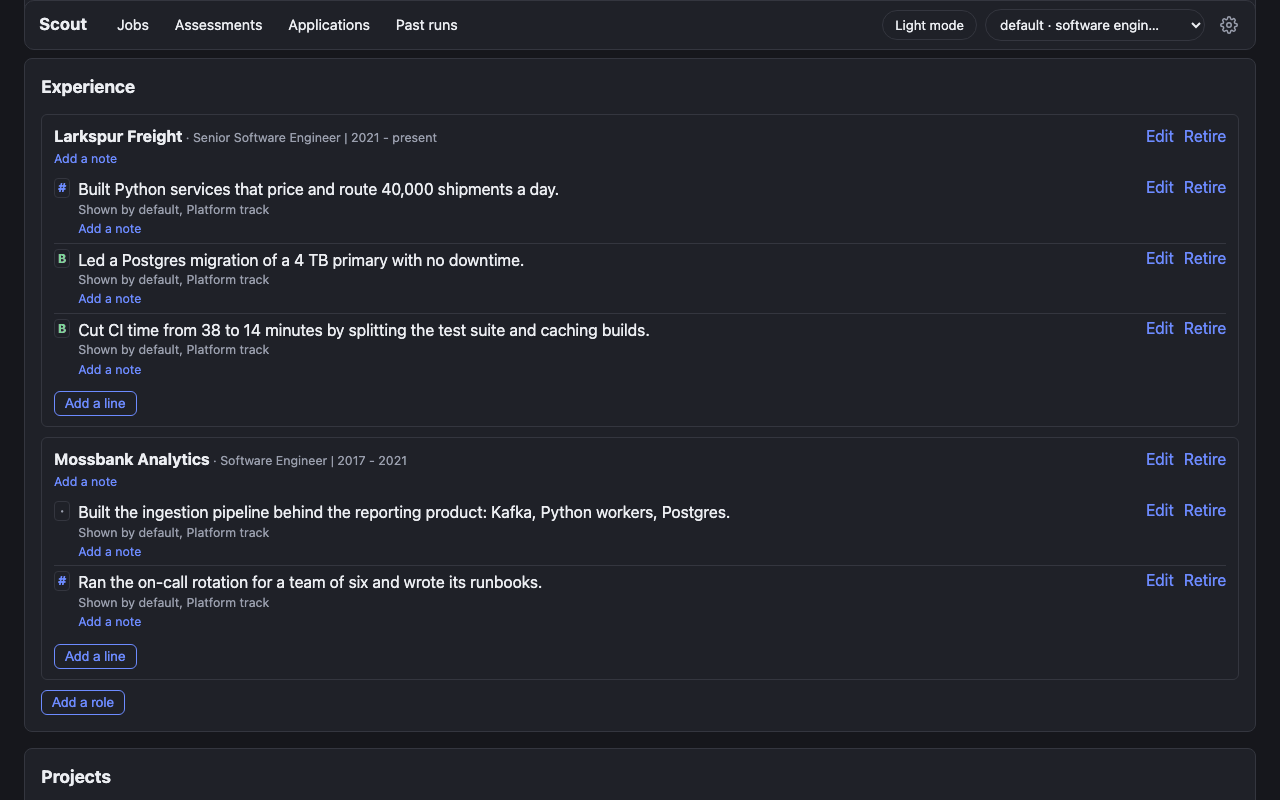The height and width of the screenshot is (800, 1280).
Task: Click the B badge beside the CI time line
Action: point(62,329)
